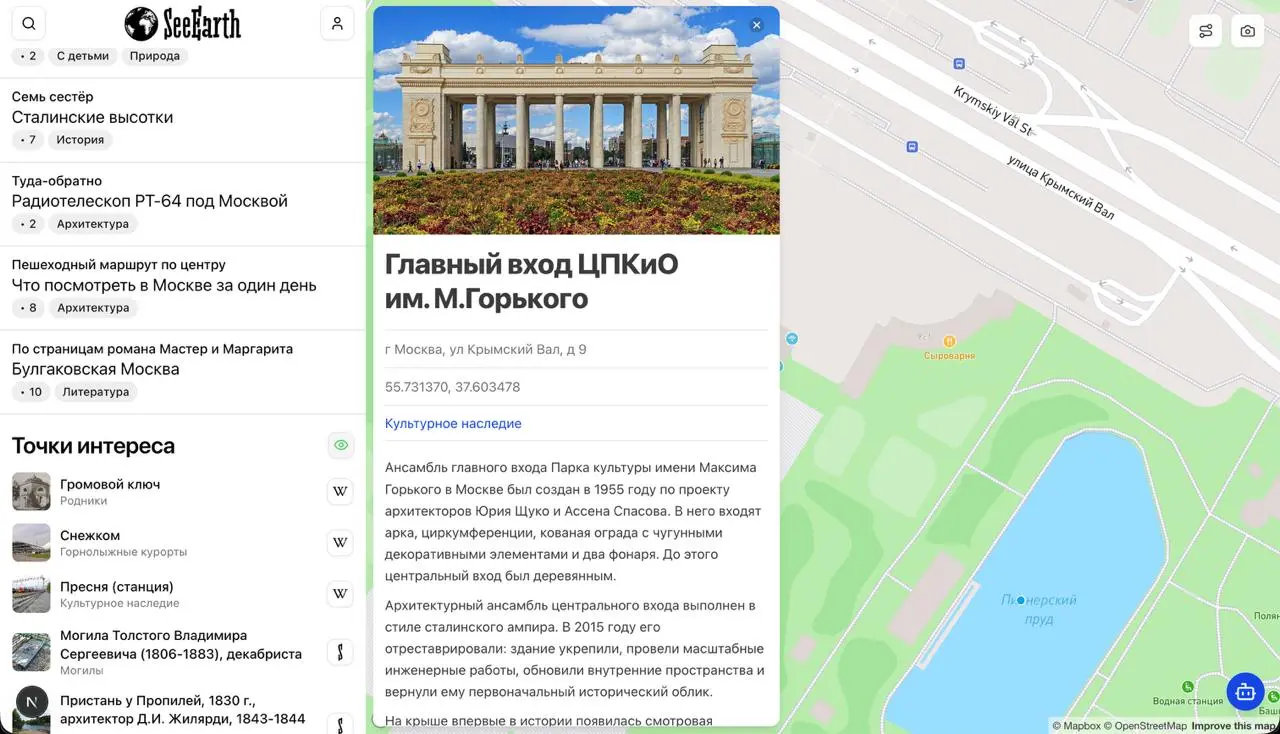The image size is (1280, 734).
Task: Click the Improve this map link
Action: (x=1235, y=726)
